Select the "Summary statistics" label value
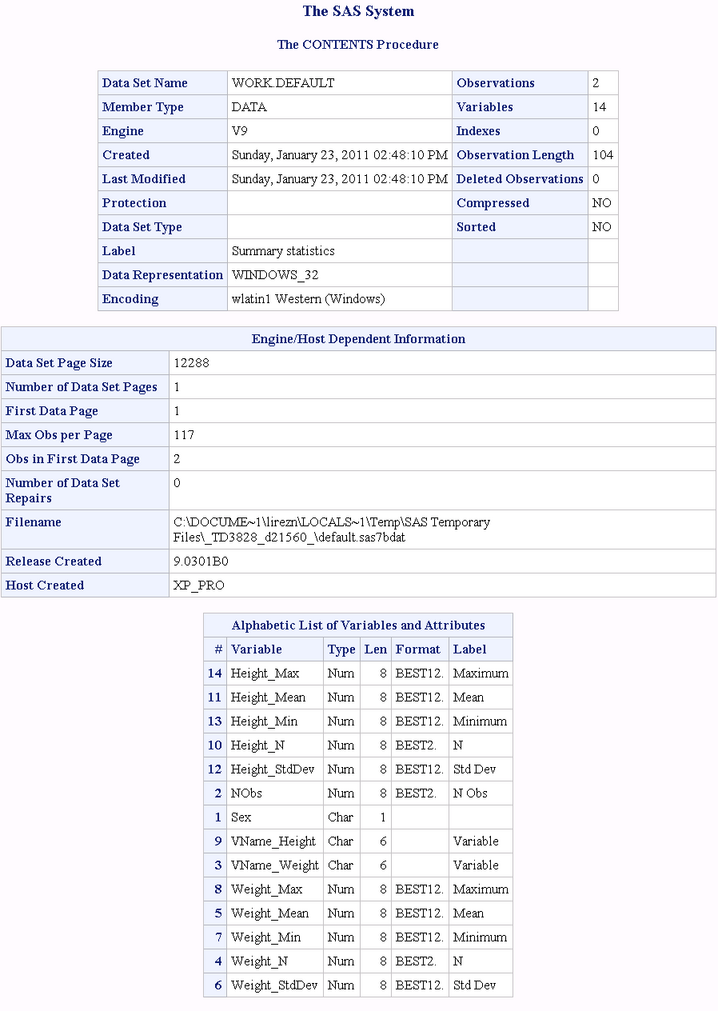 tap(283, 251)
